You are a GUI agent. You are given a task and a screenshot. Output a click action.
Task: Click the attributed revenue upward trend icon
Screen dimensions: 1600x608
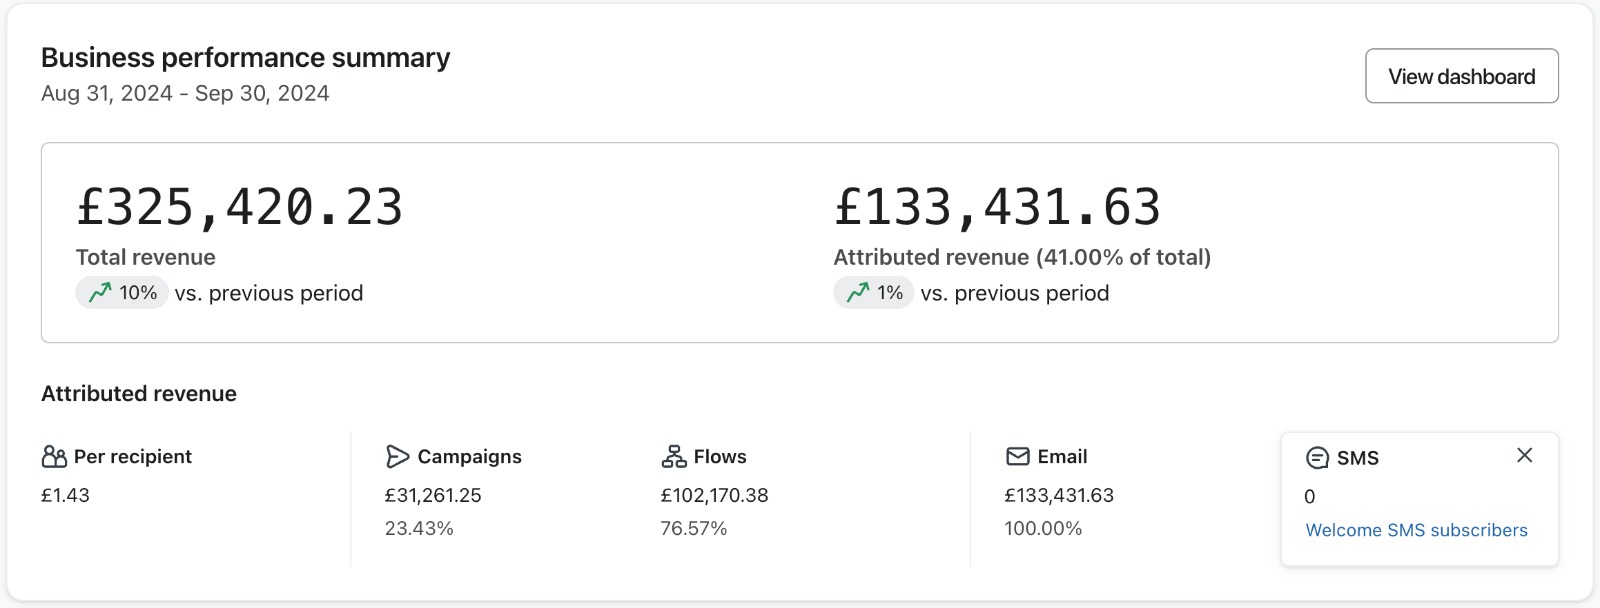point(858,292)
